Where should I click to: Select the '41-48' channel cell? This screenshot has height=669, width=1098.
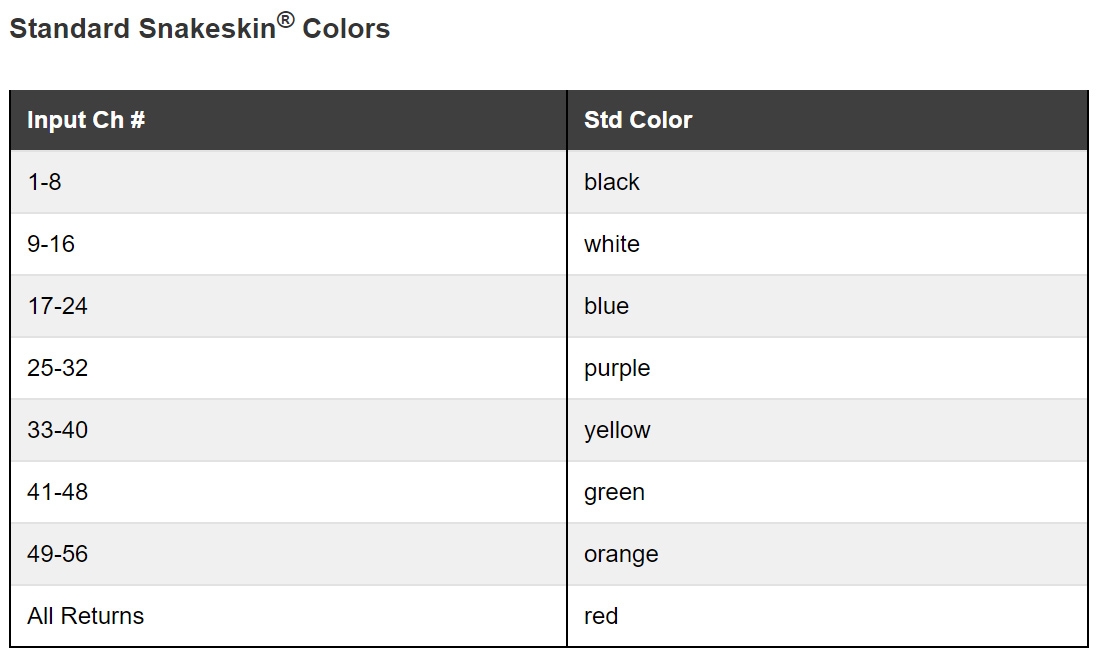coord(57,492)
